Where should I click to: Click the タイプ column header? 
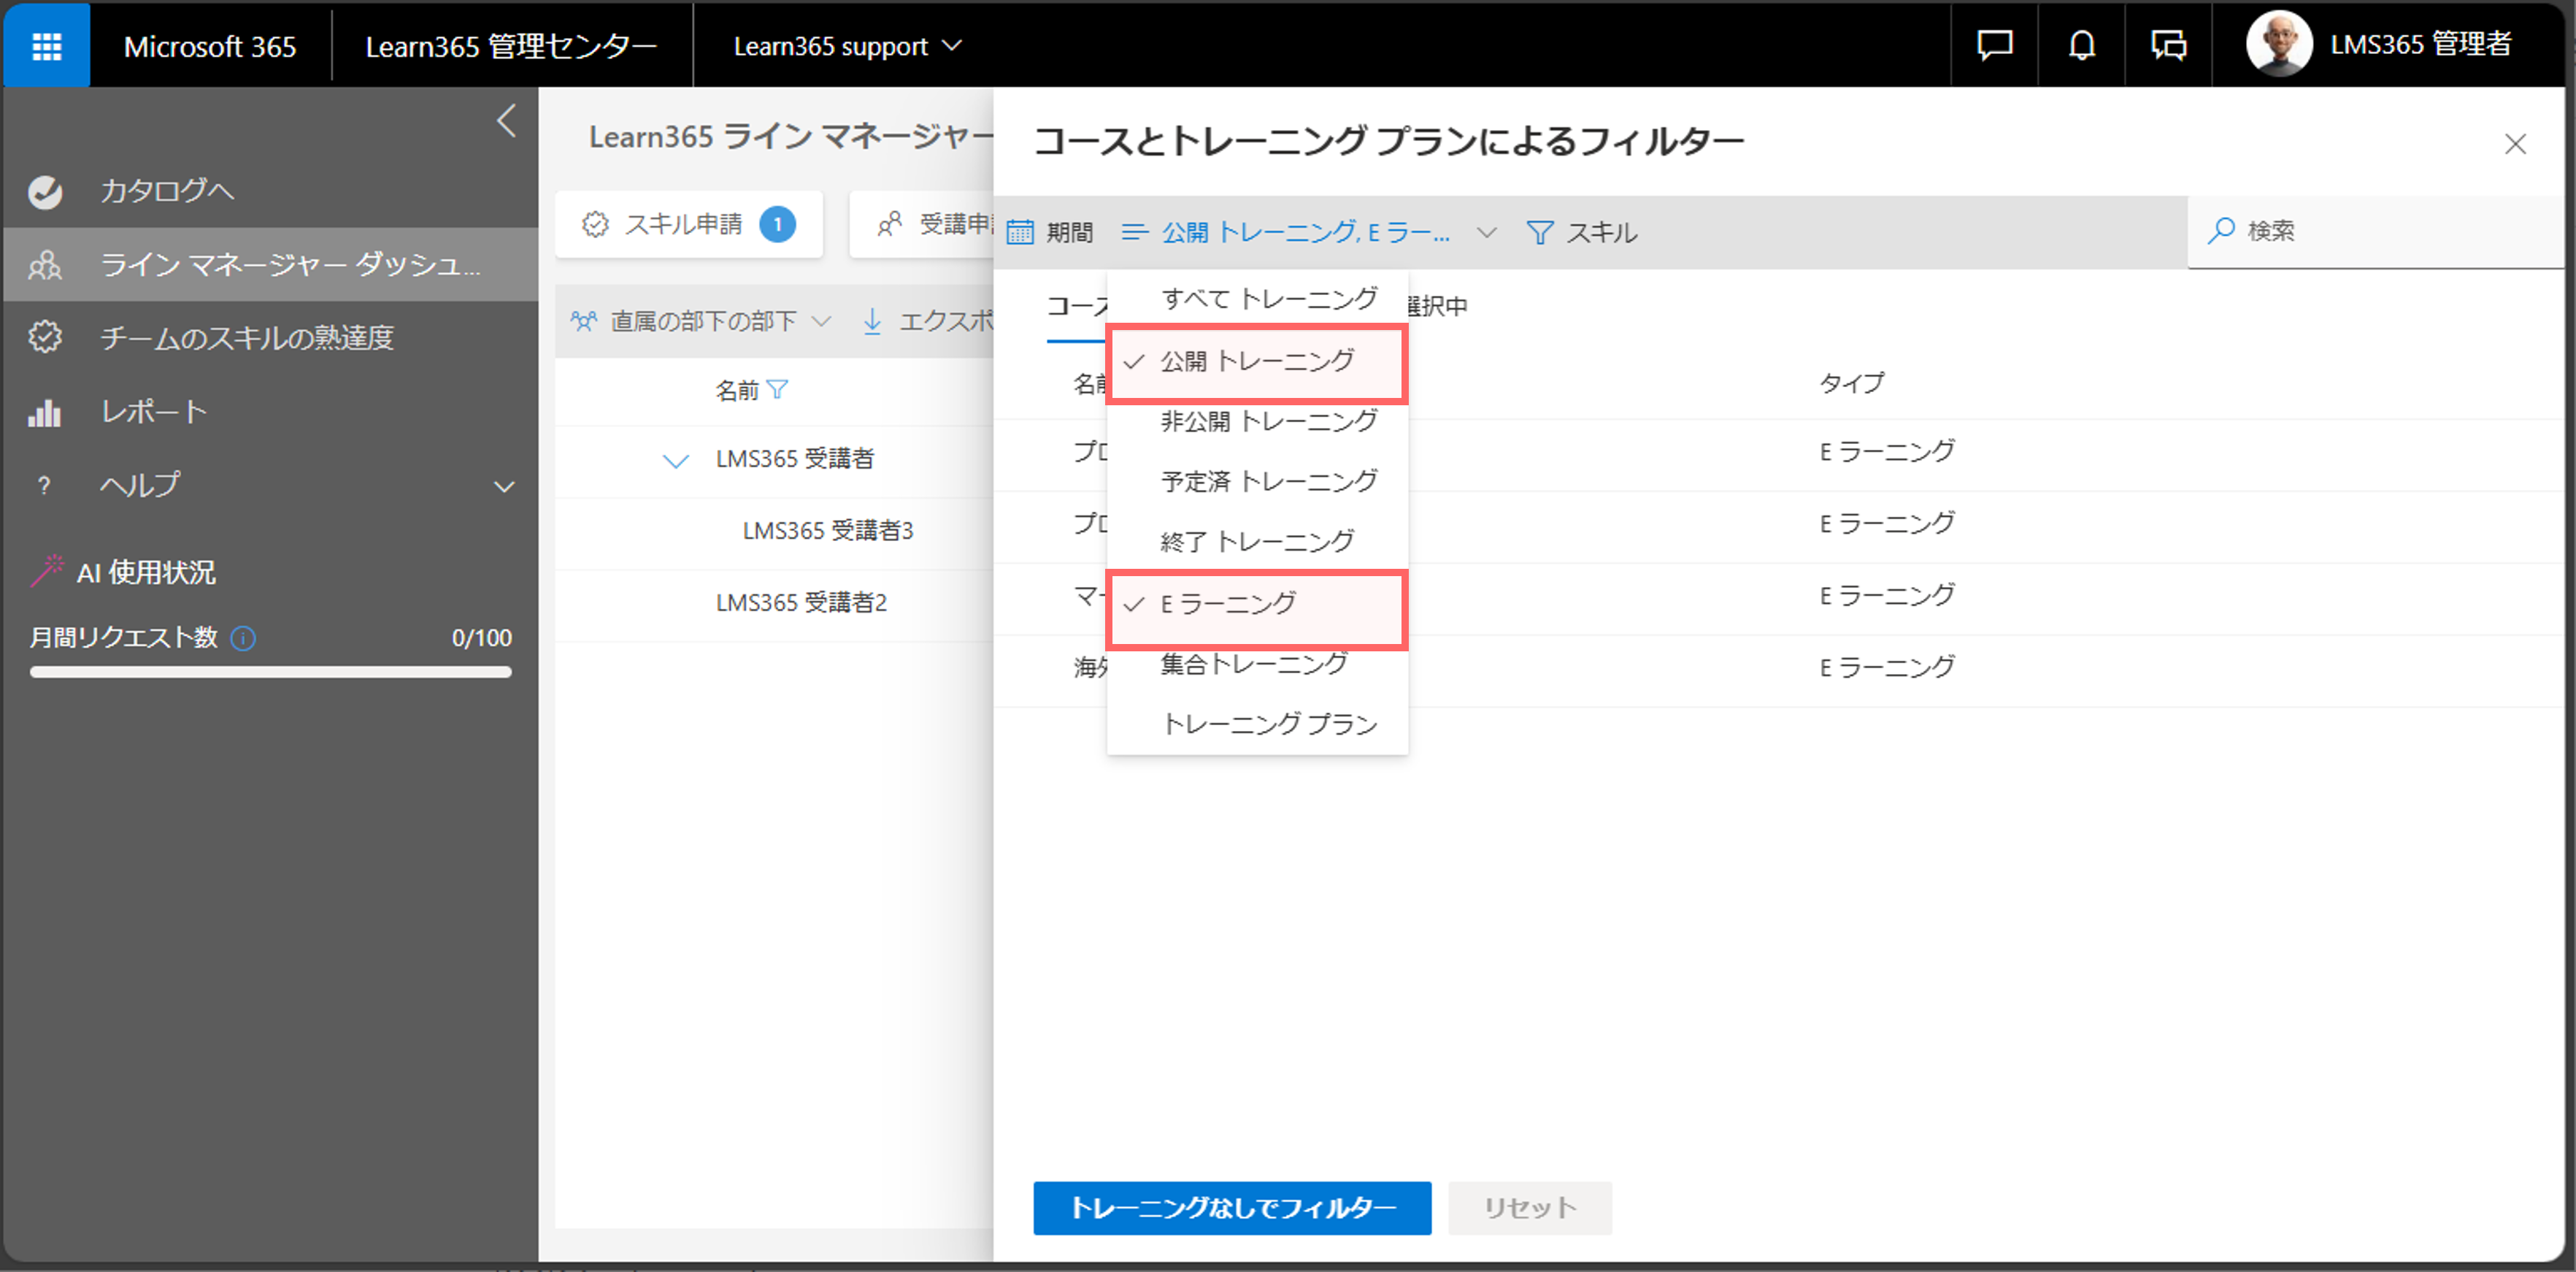1851,383
